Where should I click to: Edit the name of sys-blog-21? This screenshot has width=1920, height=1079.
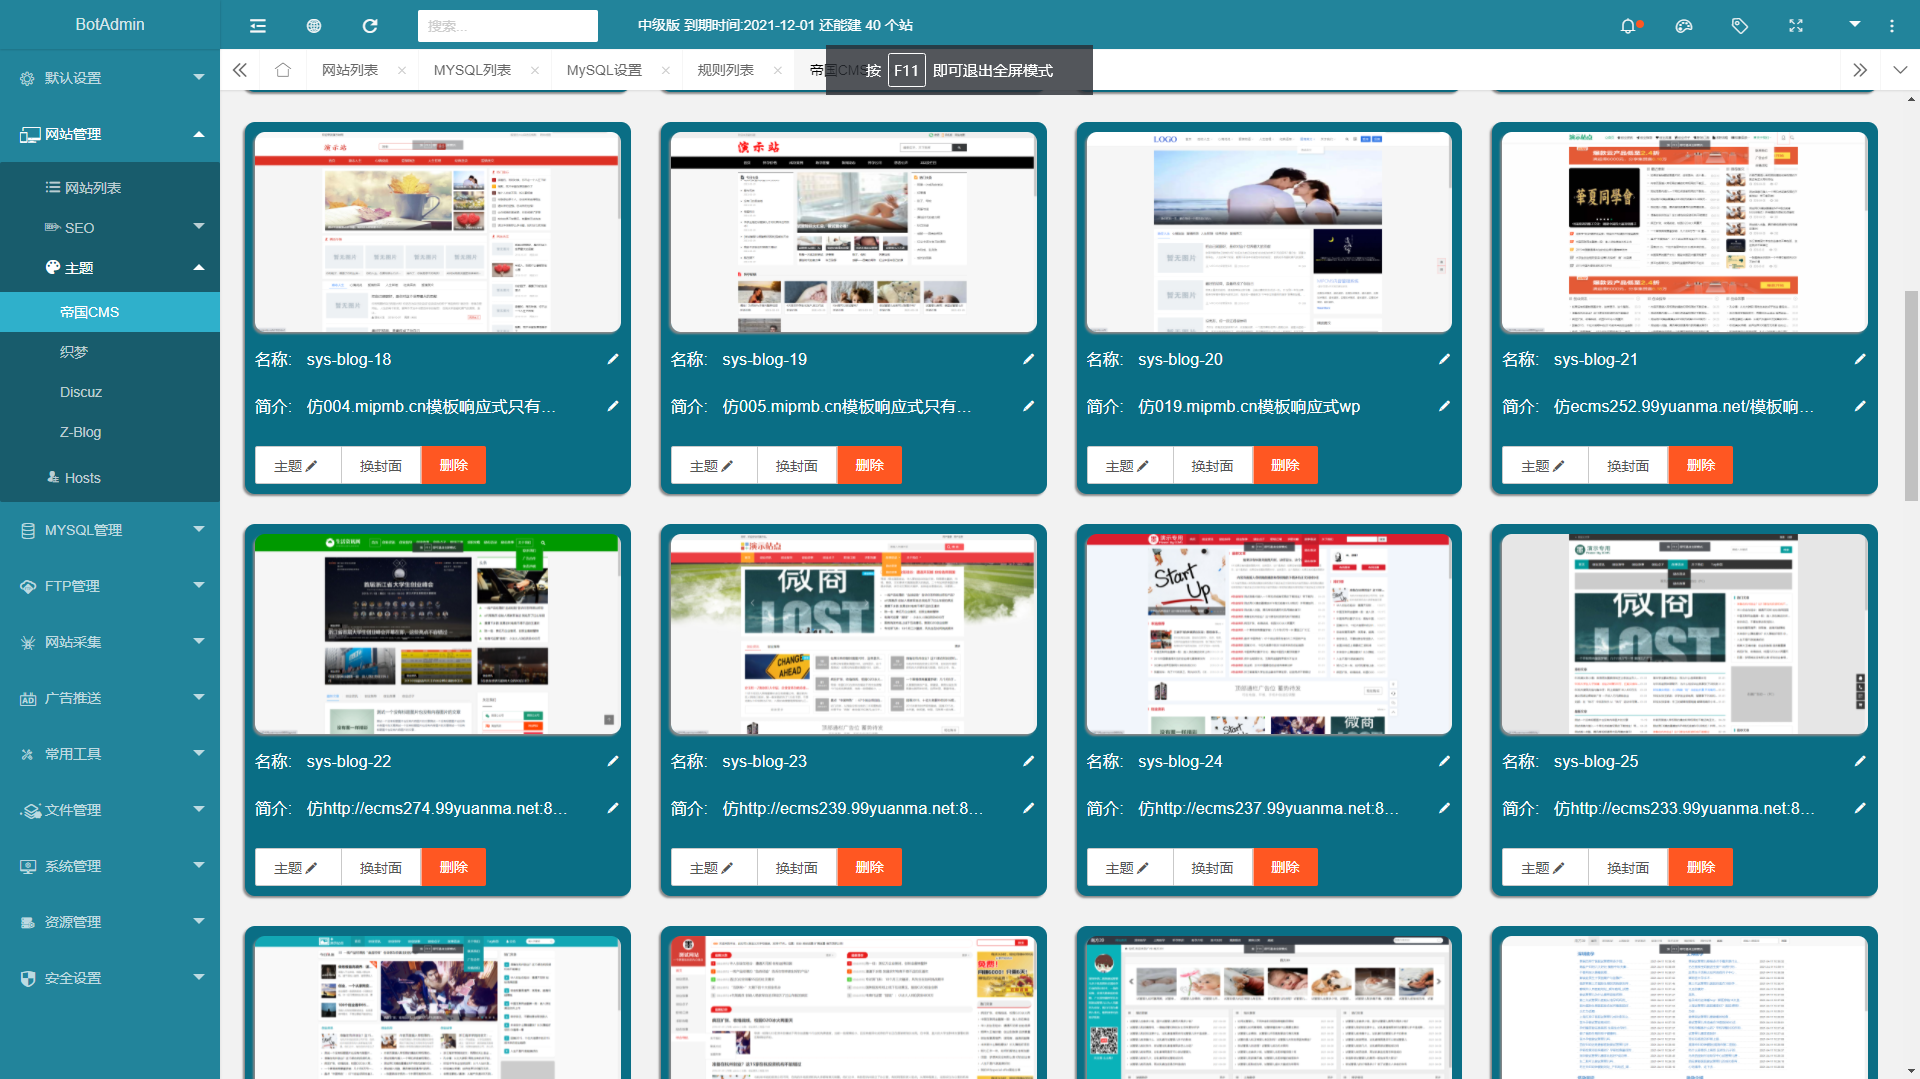pos(1860,359)
